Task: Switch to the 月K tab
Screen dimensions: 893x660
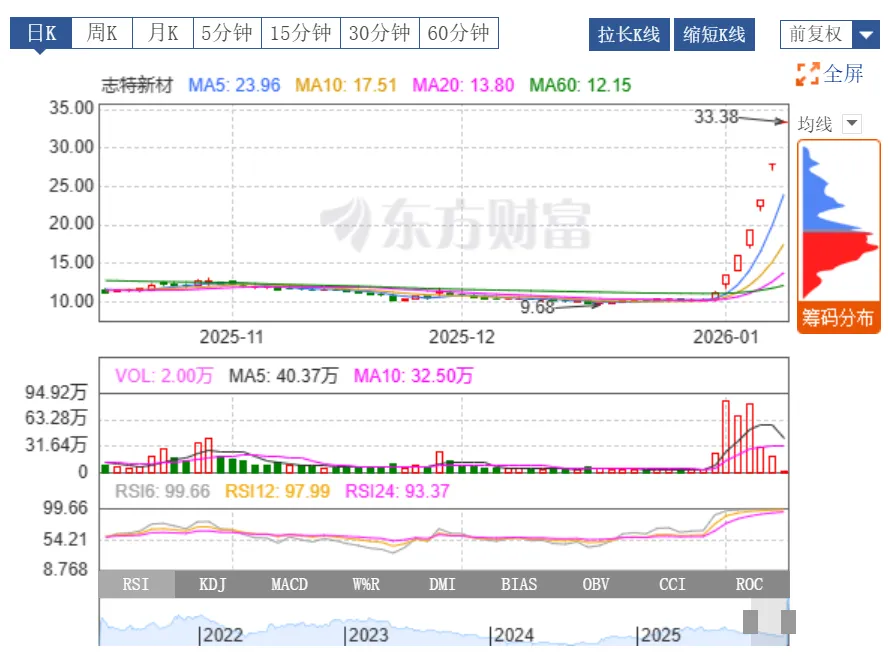Action: coord(163,33)
